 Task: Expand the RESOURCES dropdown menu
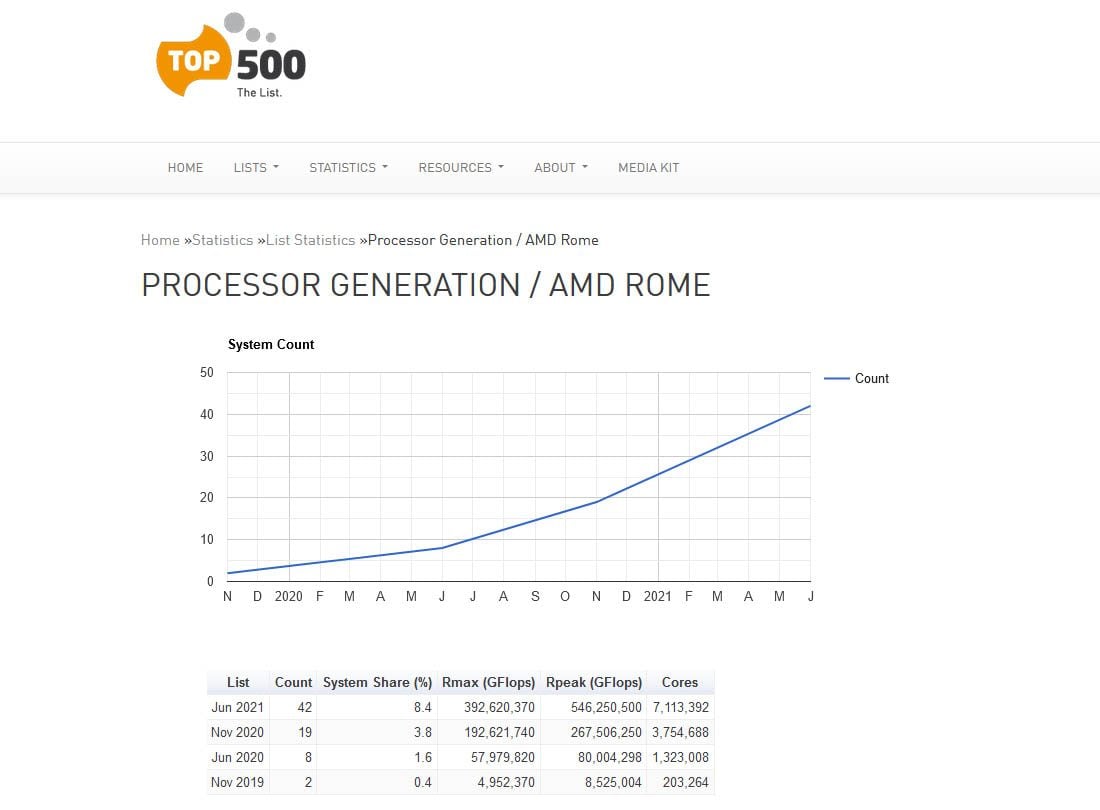461,168
